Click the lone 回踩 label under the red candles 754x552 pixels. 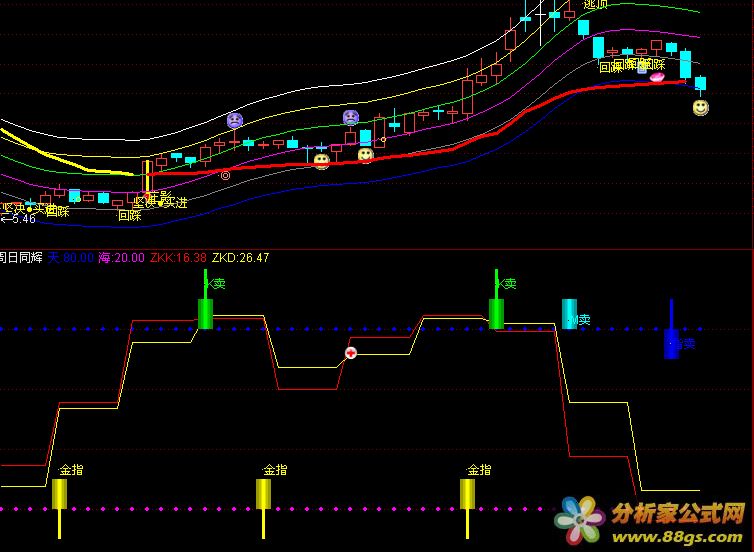130,215
